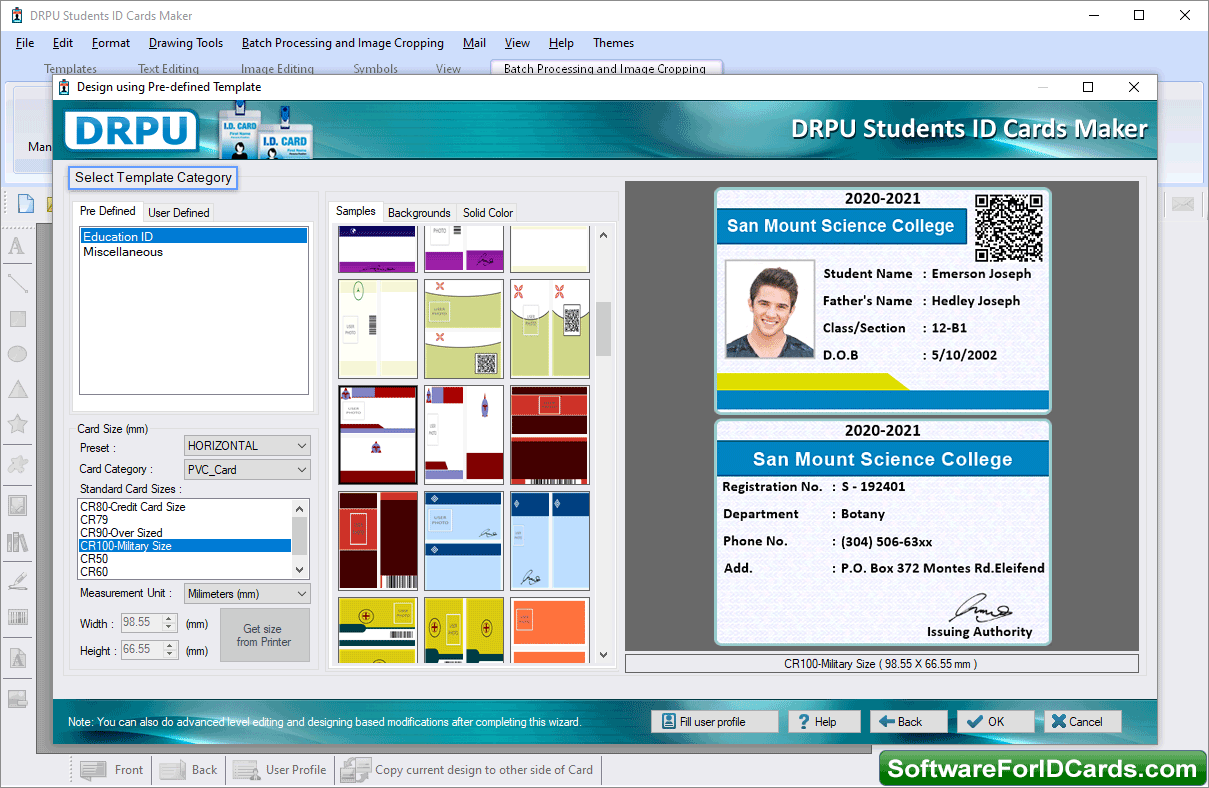This screenshot has width=1209, height=788.
Task: Expand the Card Category dropdown
Action: [248, 469]
